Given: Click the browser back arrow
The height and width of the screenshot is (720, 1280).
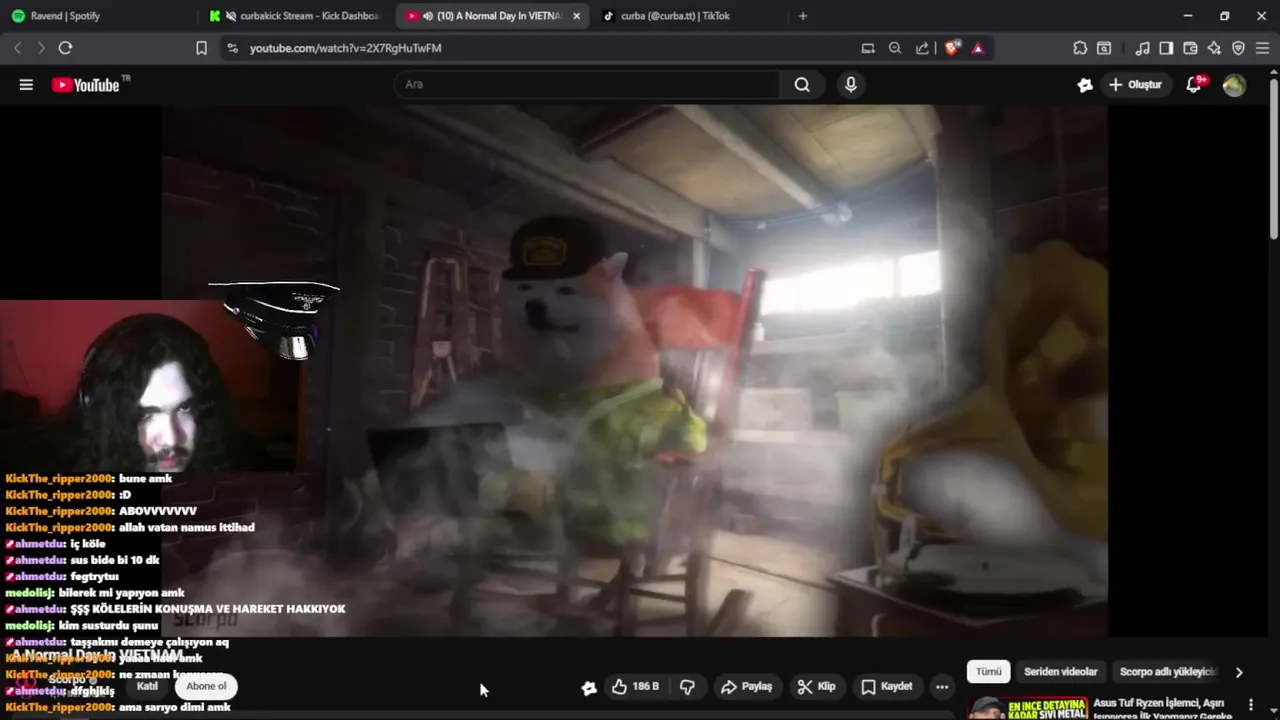Looking at the screenshot, I should click(x=17, y=48).
